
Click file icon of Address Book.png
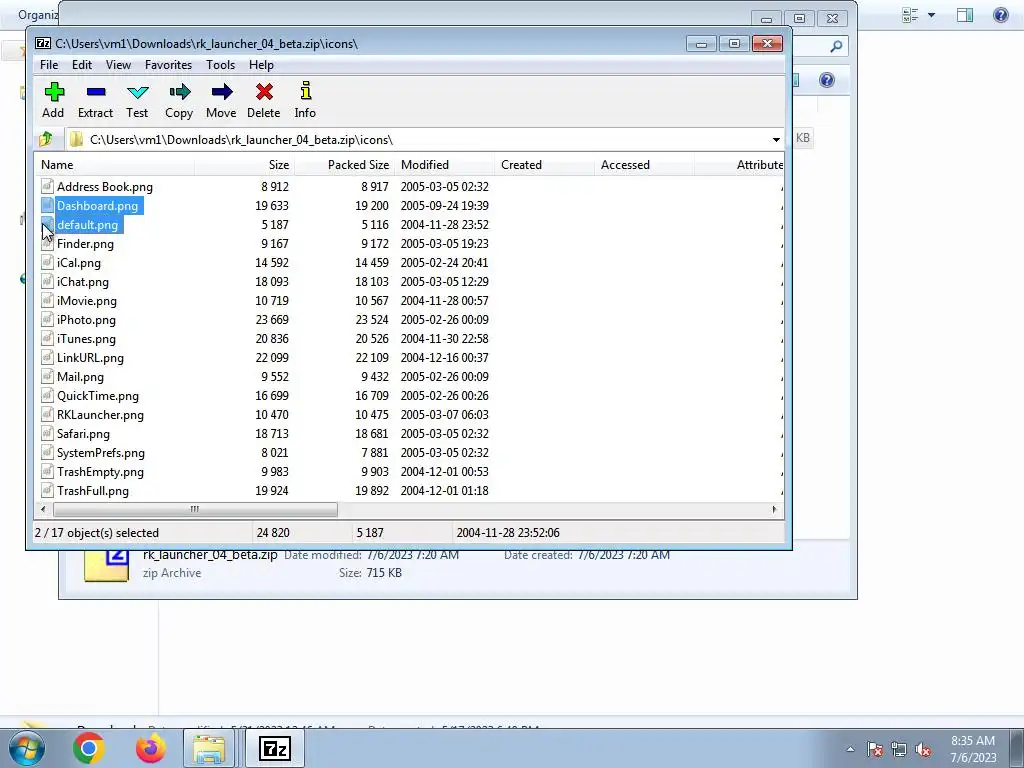[47, 186]
